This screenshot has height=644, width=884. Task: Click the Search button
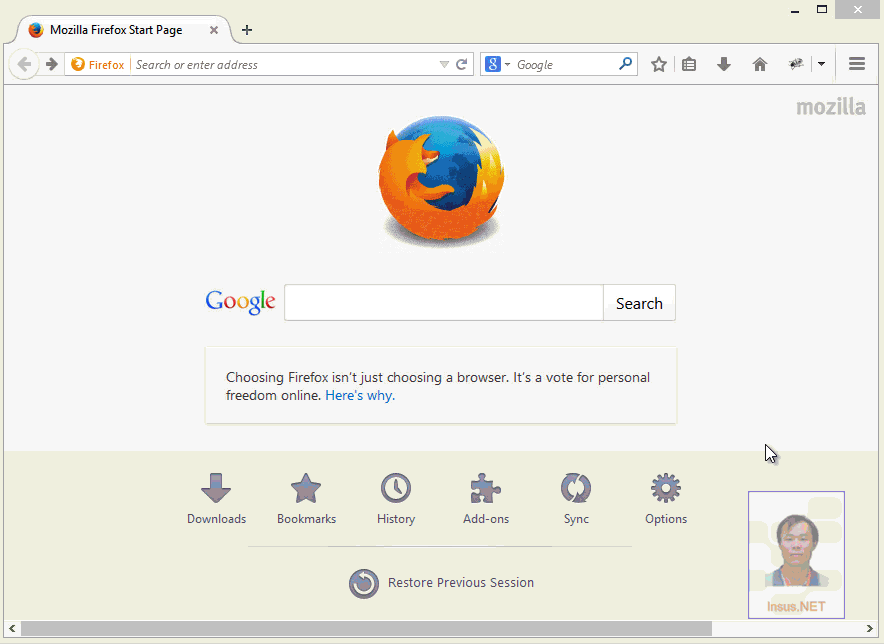639,303
